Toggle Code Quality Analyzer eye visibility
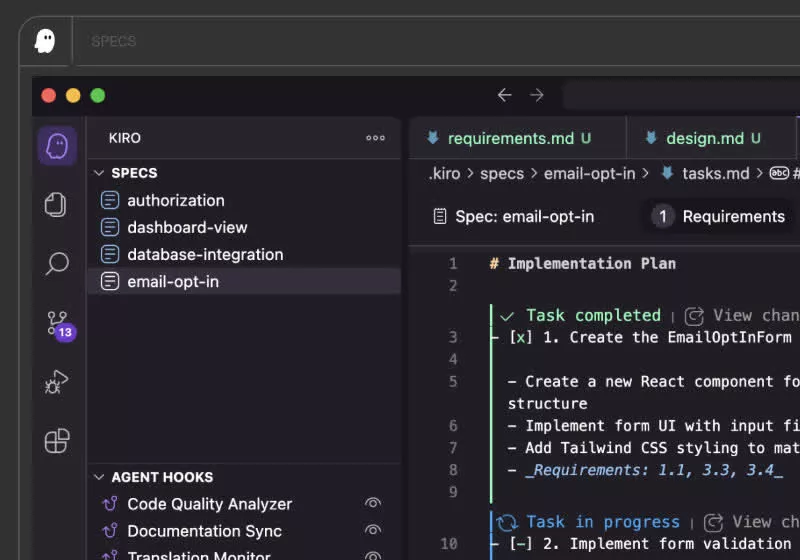Screen dimensions: 800x560 [373, 503]
